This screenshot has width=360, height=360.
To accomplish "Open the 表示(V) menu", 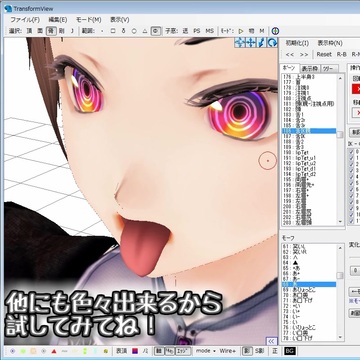I will (x=120, y=20).
